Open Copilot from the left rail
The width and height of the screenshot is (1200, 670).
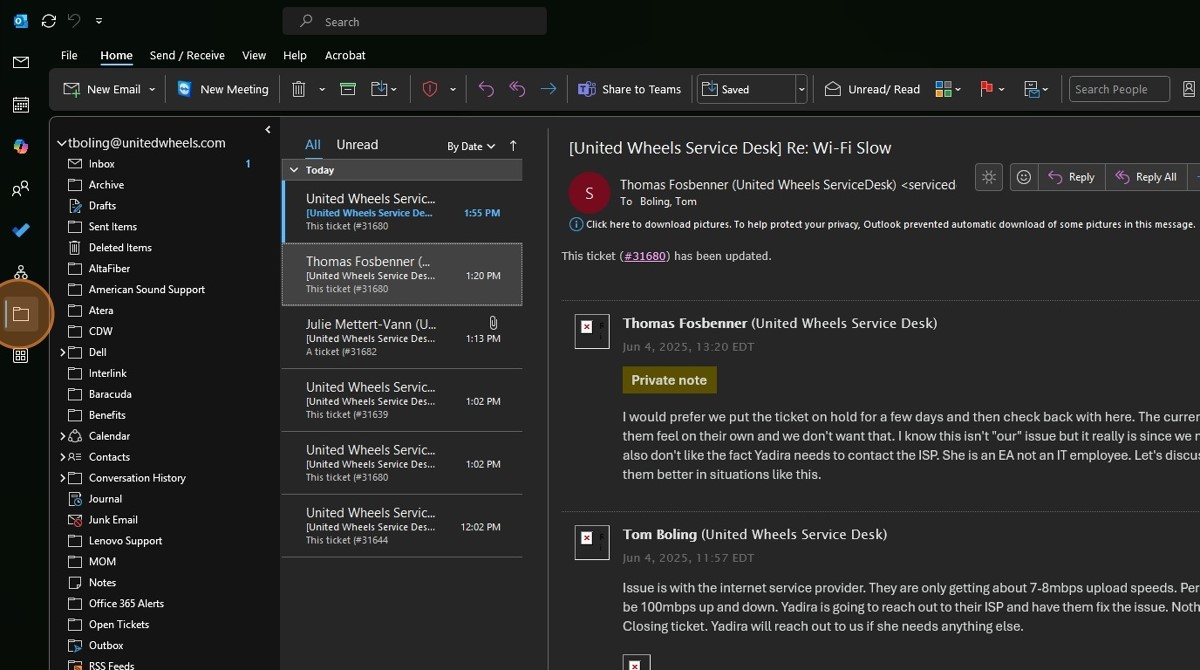pos(20,147)
